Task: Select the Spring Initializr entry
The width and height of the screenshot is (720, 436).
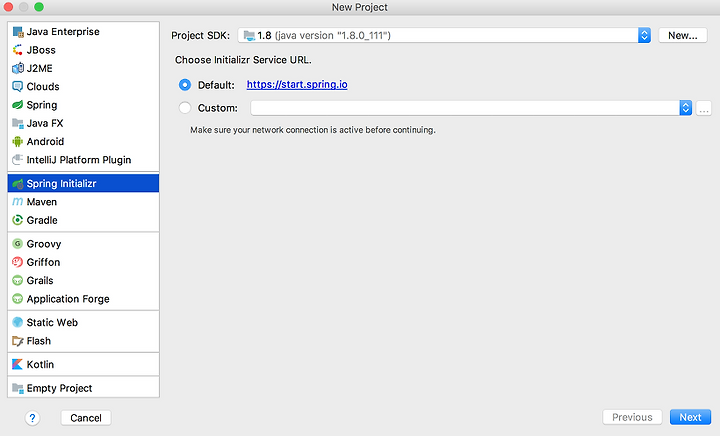Action: point(84,184)
